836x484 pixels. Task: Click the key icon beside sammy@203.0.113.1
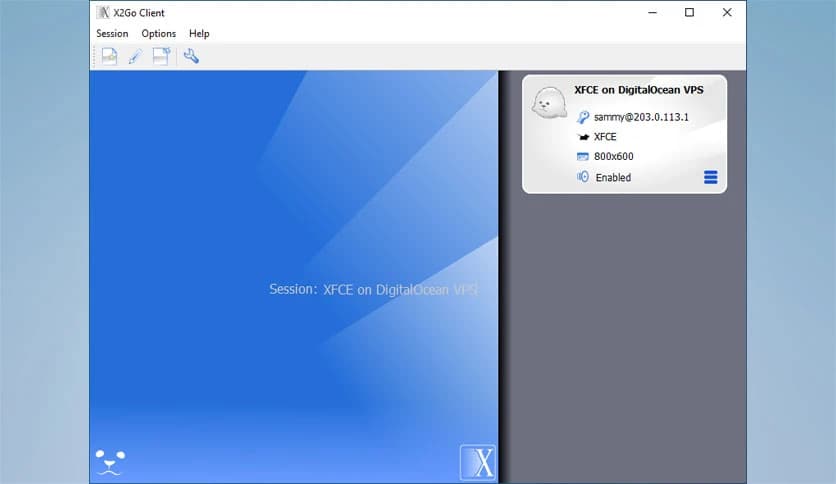(583, 117)
